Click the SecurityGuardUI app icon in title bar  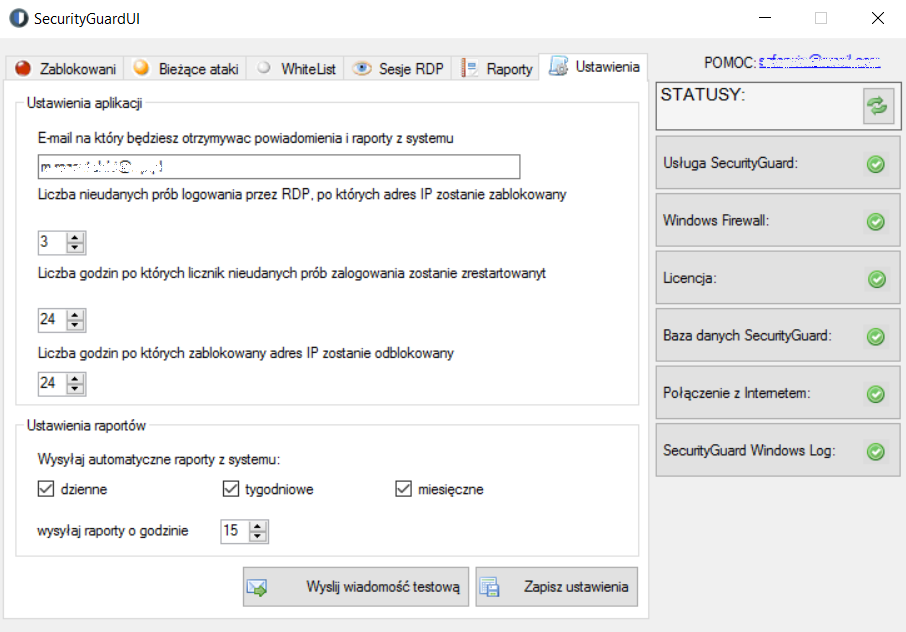[x=18, y=18]
